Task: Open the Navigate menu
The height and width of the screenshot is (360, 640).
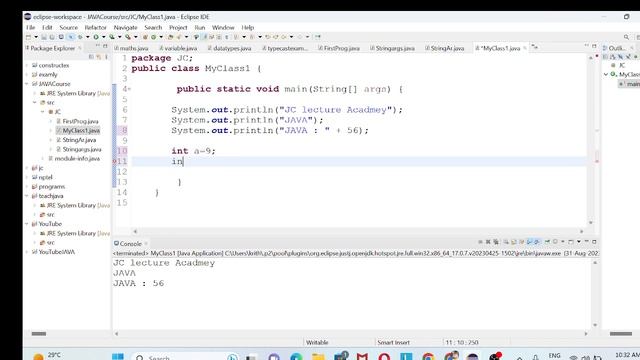Action: pyautogui.click(x=125, y=27)
